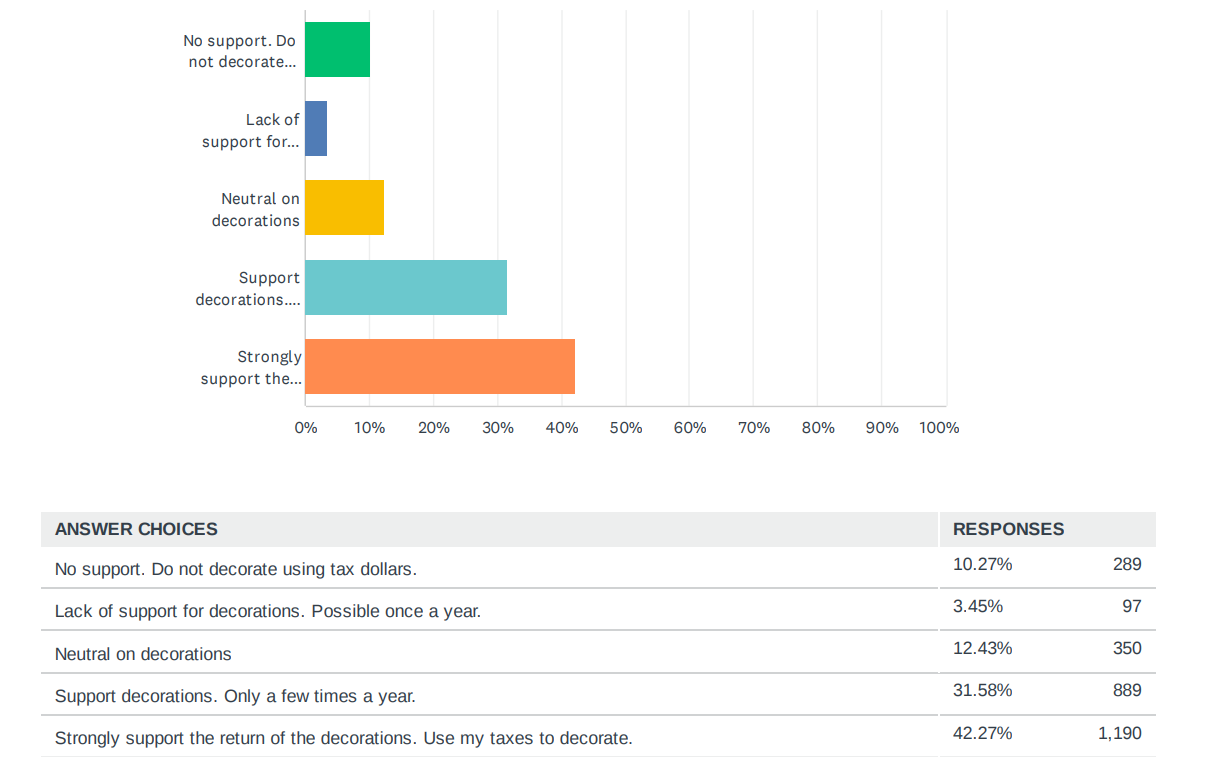Select the 'Lack of support for decorations' row text
The image size is (1206, 757).
pyautogui.click(x=268, y=611)
